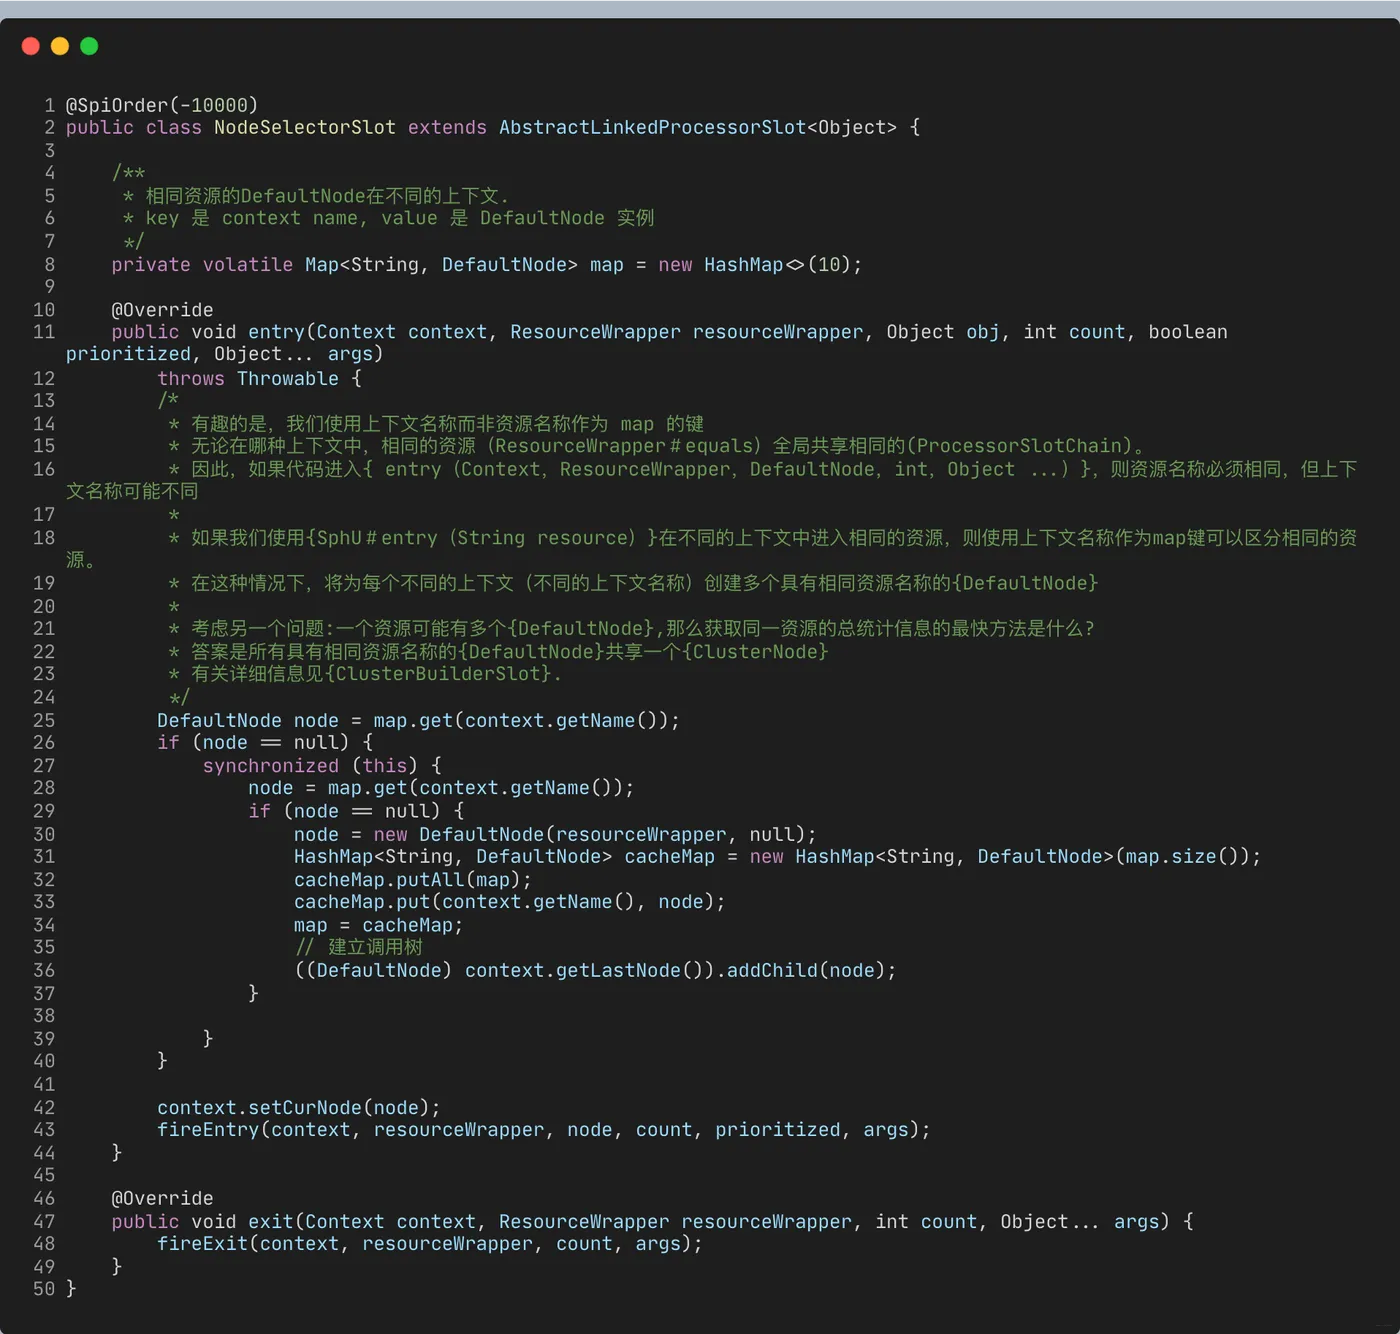Screen dimensions: 1400x1334
Task: Click 'map = cacheMap;' assignment
Action: [x=379, y=926]
